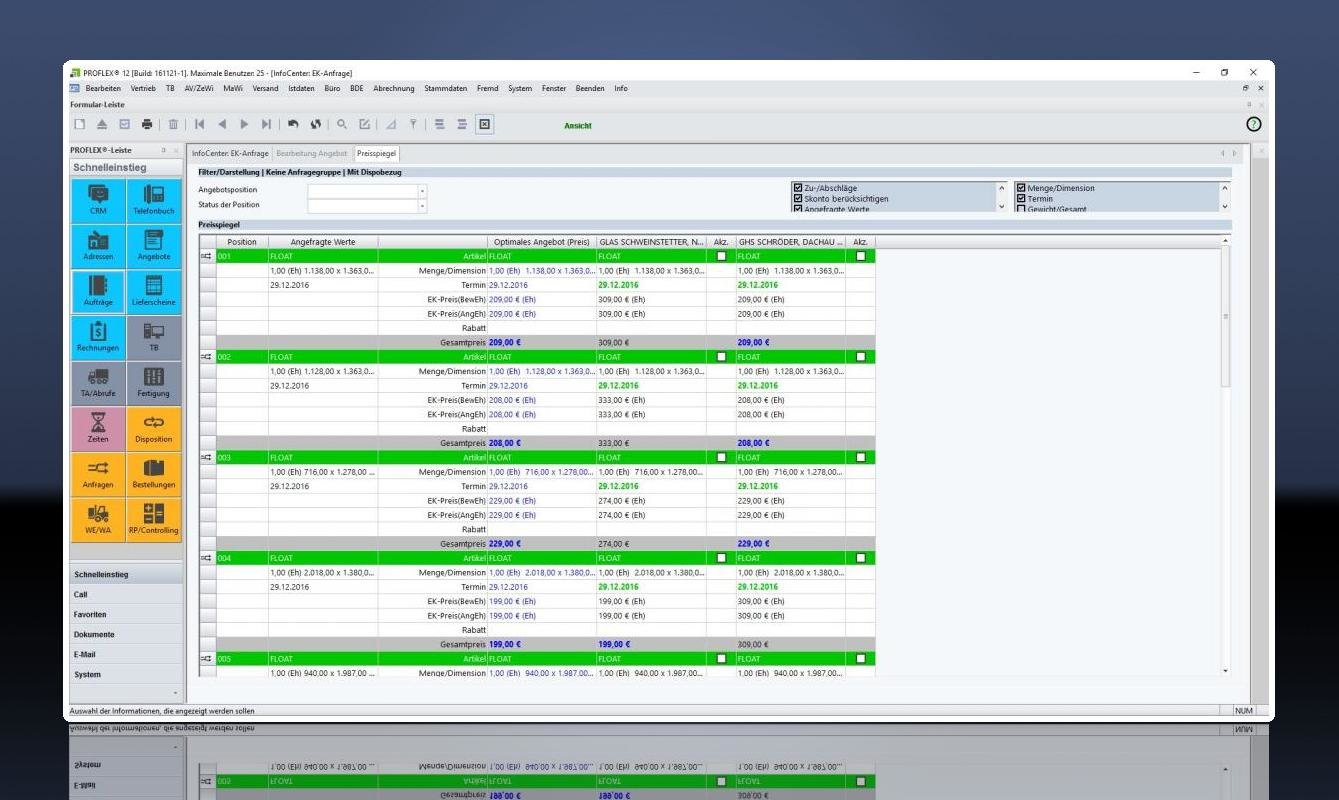
Task: Open the Stammdaten menu
Action: (x=445, y=88)
